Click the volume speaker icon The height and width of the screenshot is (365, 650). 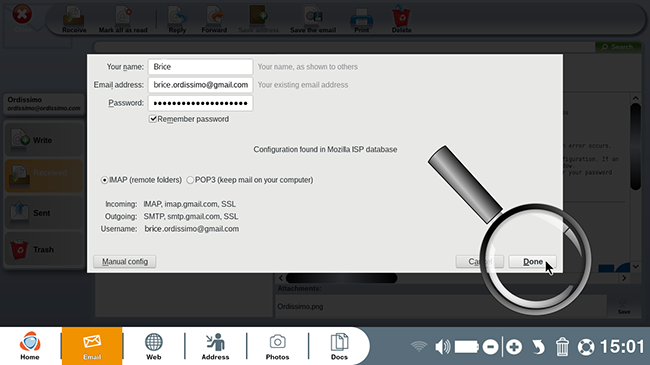click(443, 346)
